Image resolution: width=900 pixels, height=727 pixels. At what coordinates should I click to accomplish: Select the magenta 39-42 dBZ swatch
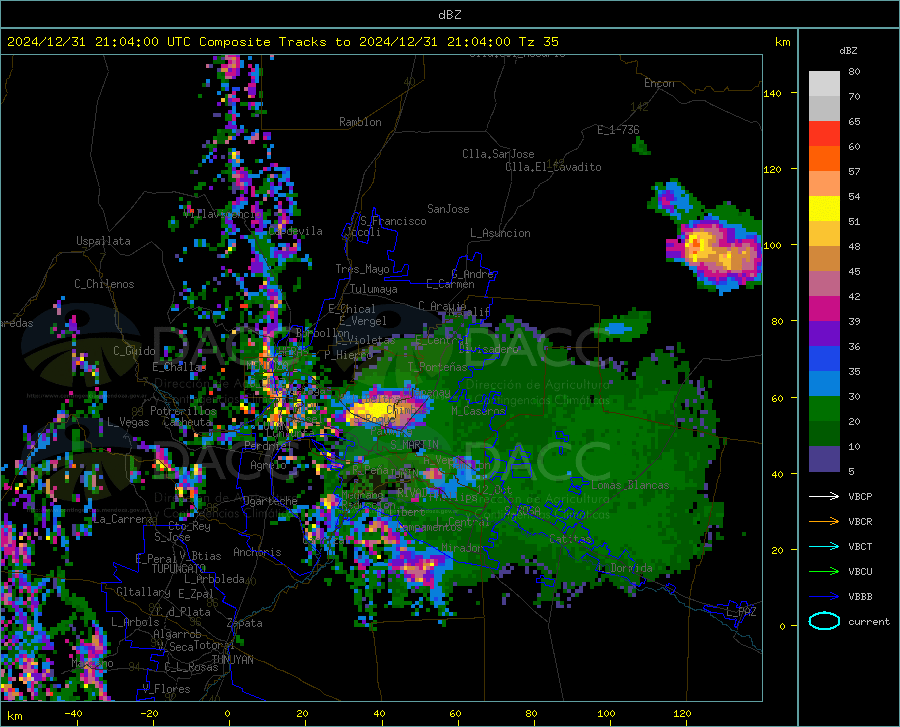[824, 309]
